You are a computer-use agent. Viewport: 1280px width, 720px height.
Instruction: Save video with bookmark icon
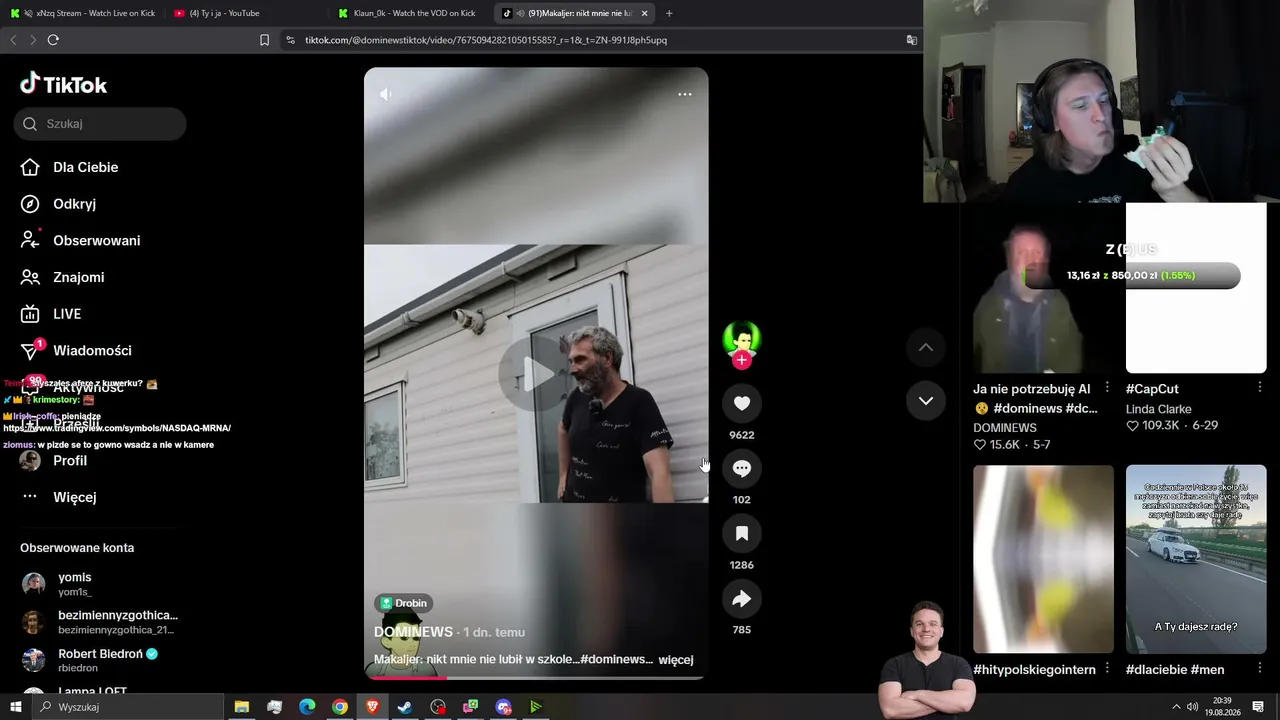pos(742,533)
